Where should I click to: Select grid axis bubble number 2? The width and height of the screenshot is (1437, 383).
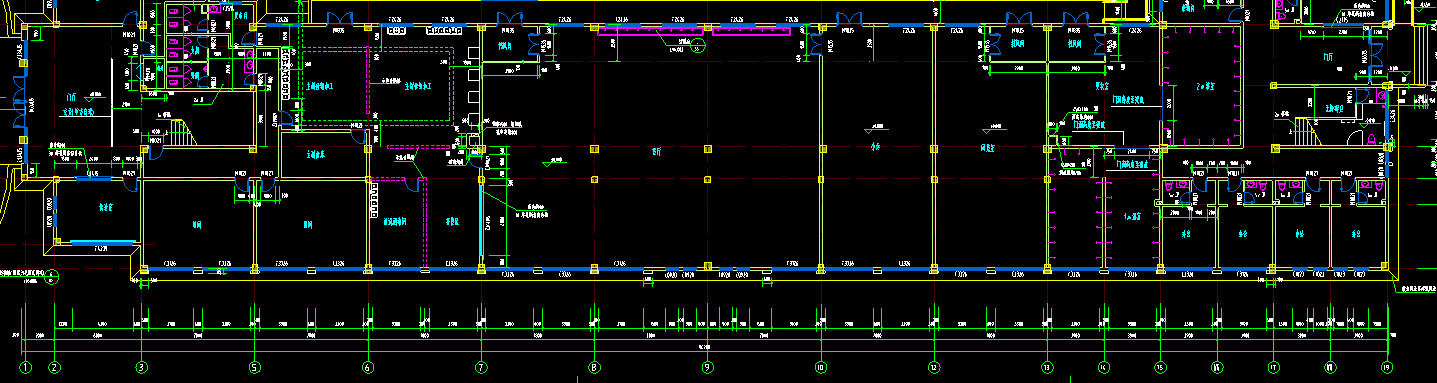55,367
